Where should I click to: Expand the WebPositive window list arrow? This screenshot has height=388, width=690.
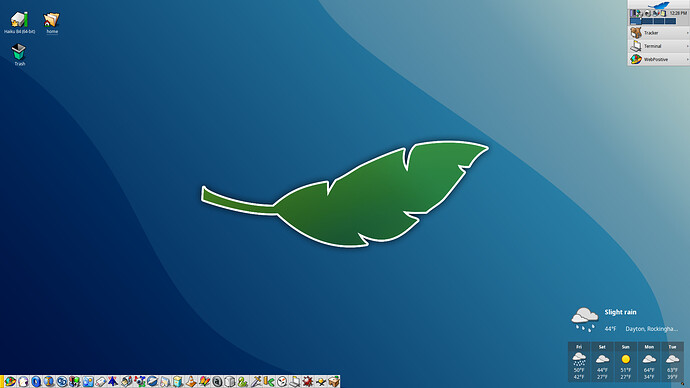pyautogui.click(x=687, y=59)
